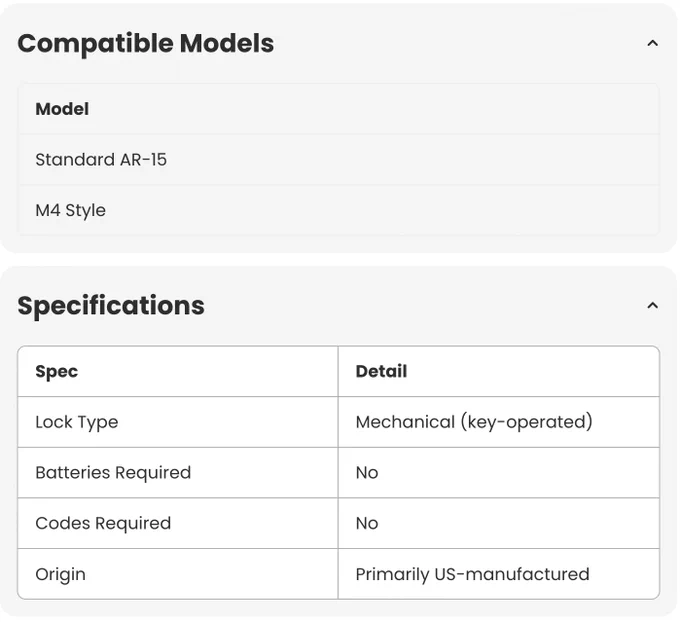Click the Compatible Models heading
This screenshot has height=622, width=680.
point(146,43)
